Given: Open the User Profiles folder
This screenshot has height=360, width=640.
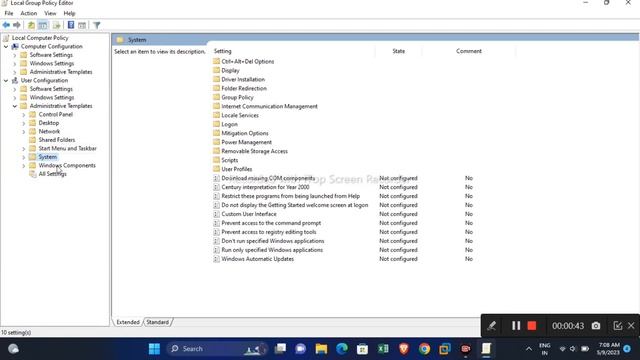Looking at the screenshot, I should (x=237, y=169).
